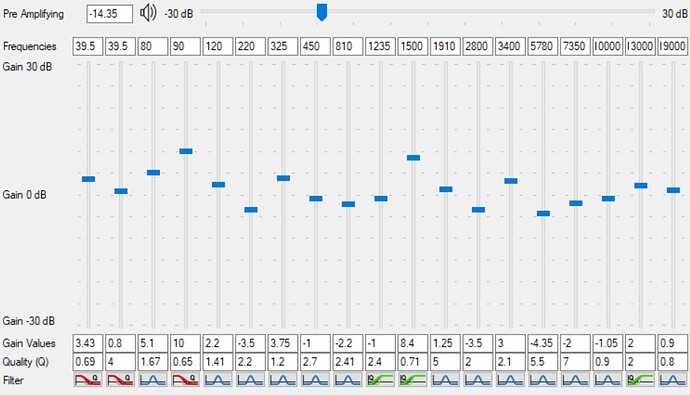Click the Quality field showing 7
Screen dimensions: 690x395
(576, 362)
